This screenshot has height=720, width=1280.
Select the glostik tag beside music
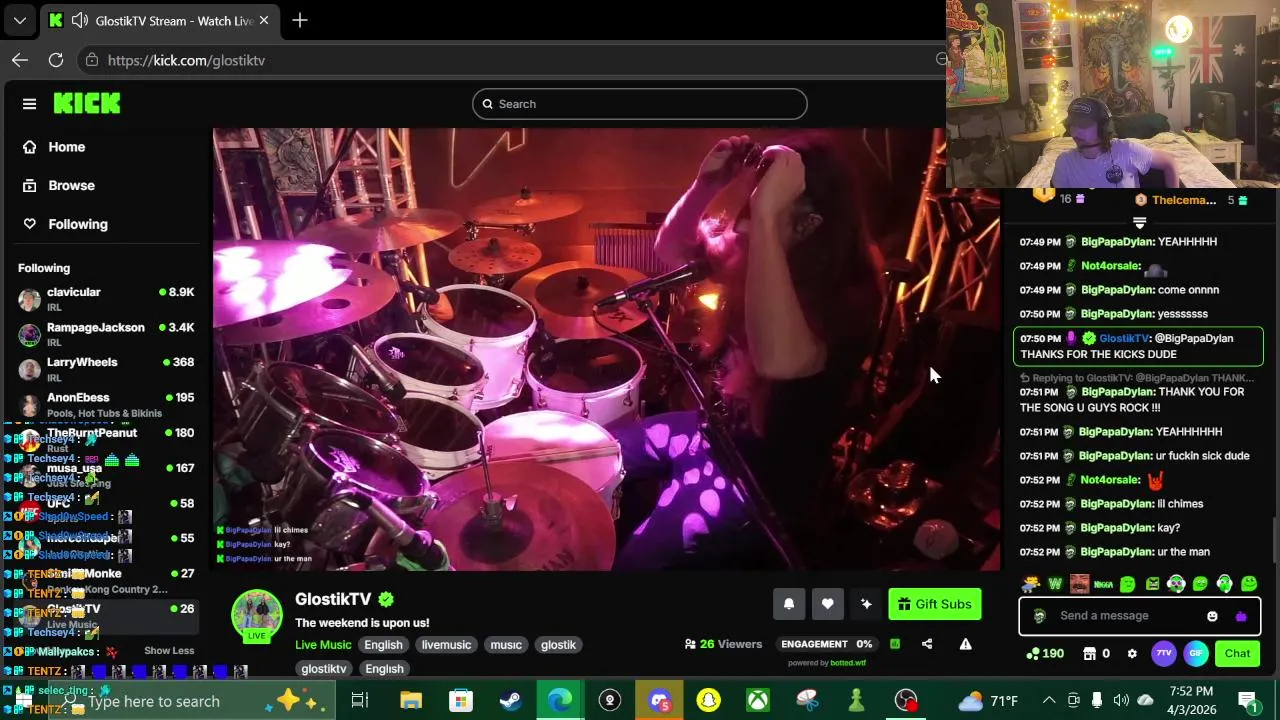point(558,645)
